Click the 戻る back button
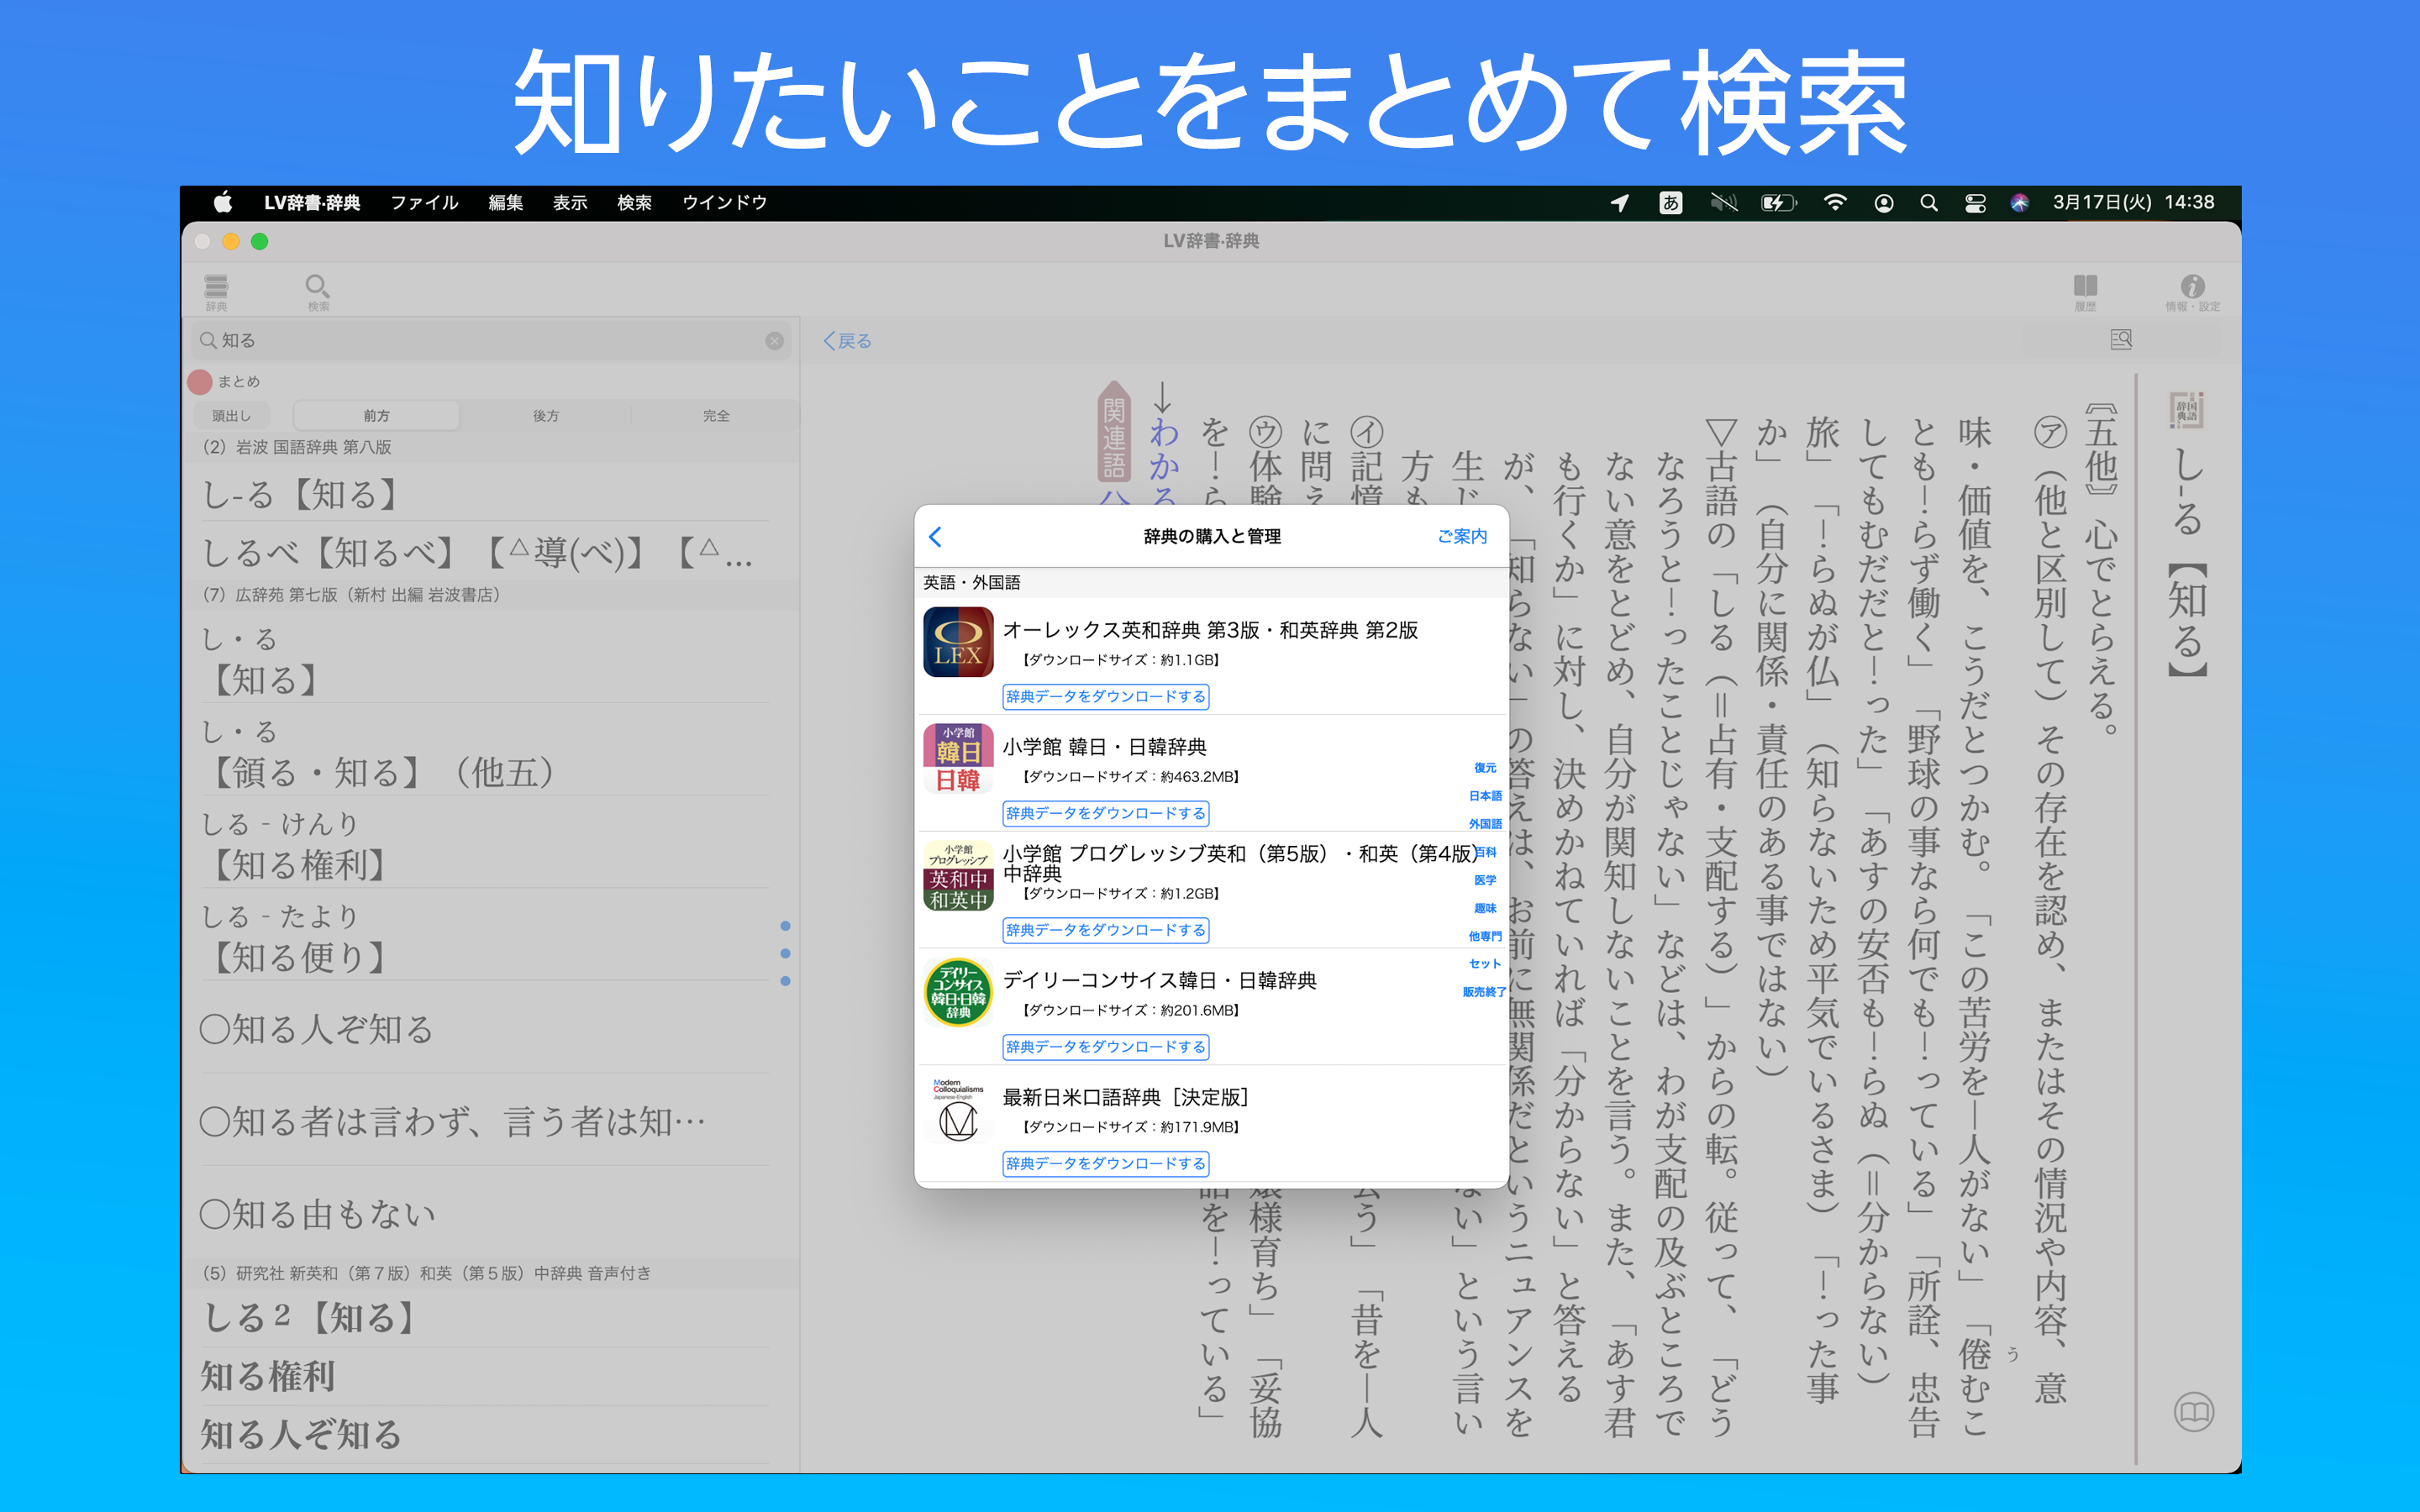 847,341
